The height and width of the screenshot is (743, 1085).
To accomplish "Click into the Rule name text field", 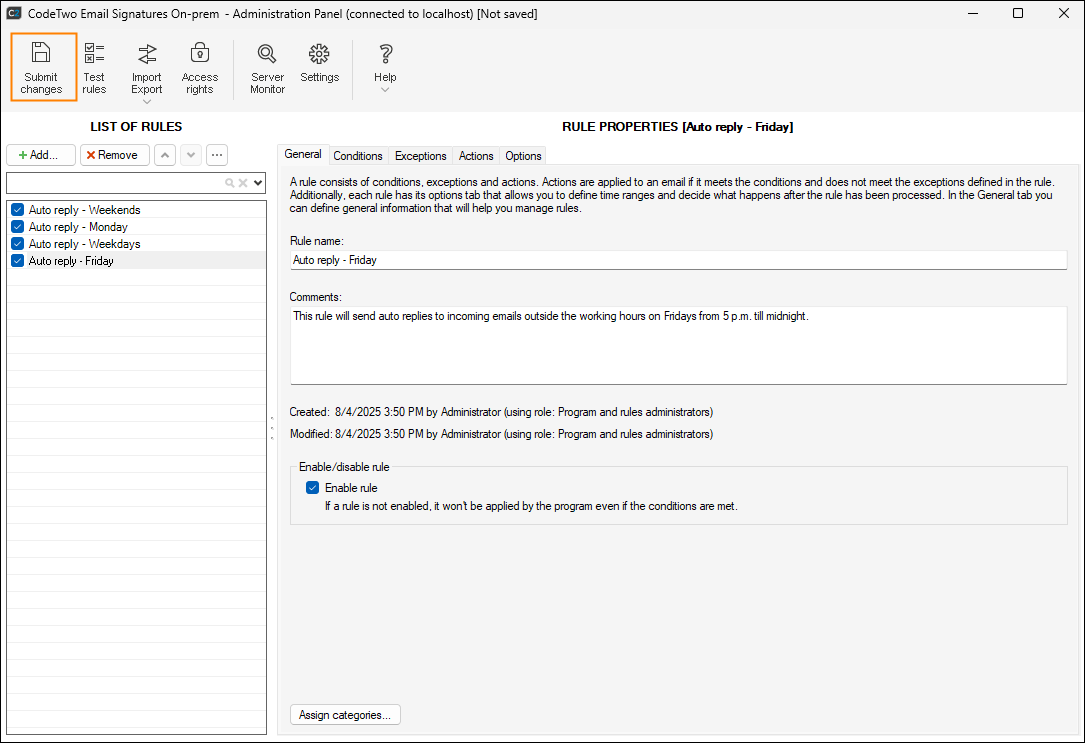I will click(678, 260).
